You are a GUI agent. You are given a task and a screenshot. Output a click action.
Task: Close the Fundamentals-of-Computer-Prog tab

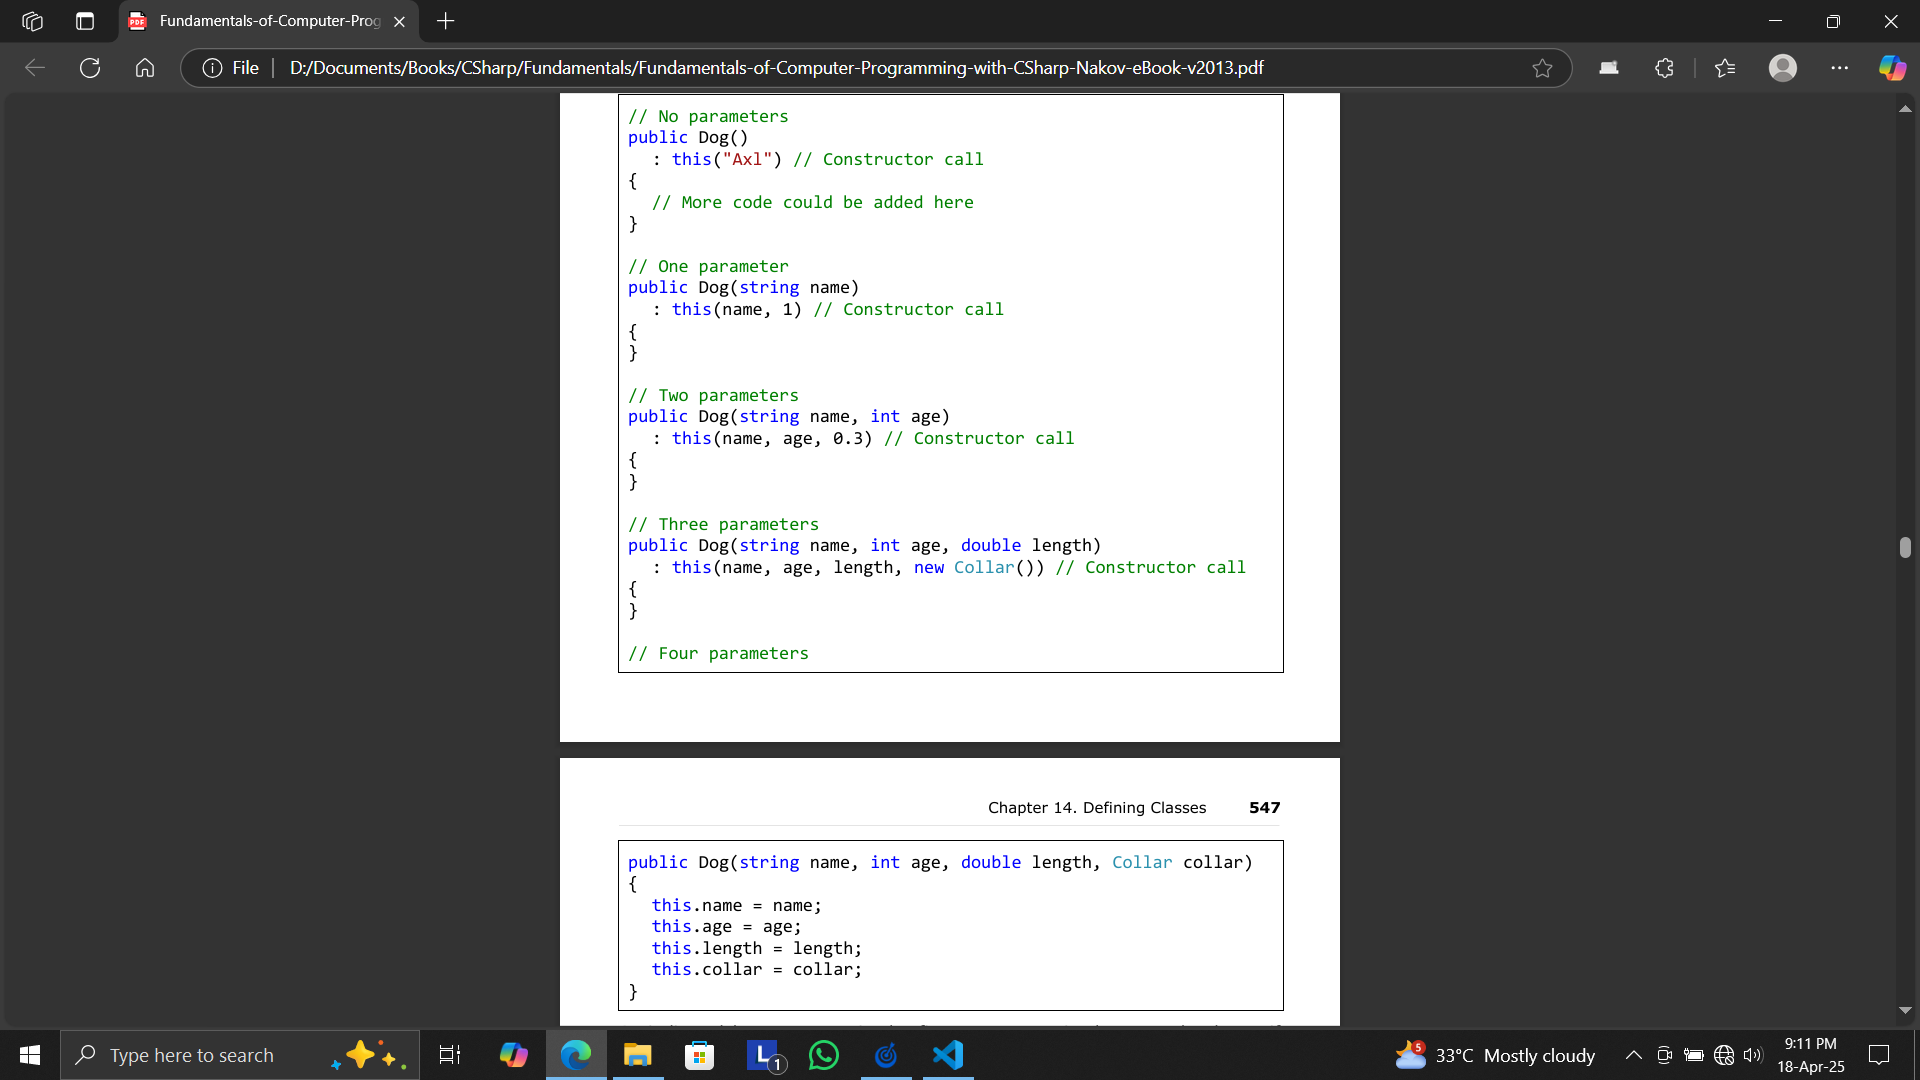click(399, 21)
